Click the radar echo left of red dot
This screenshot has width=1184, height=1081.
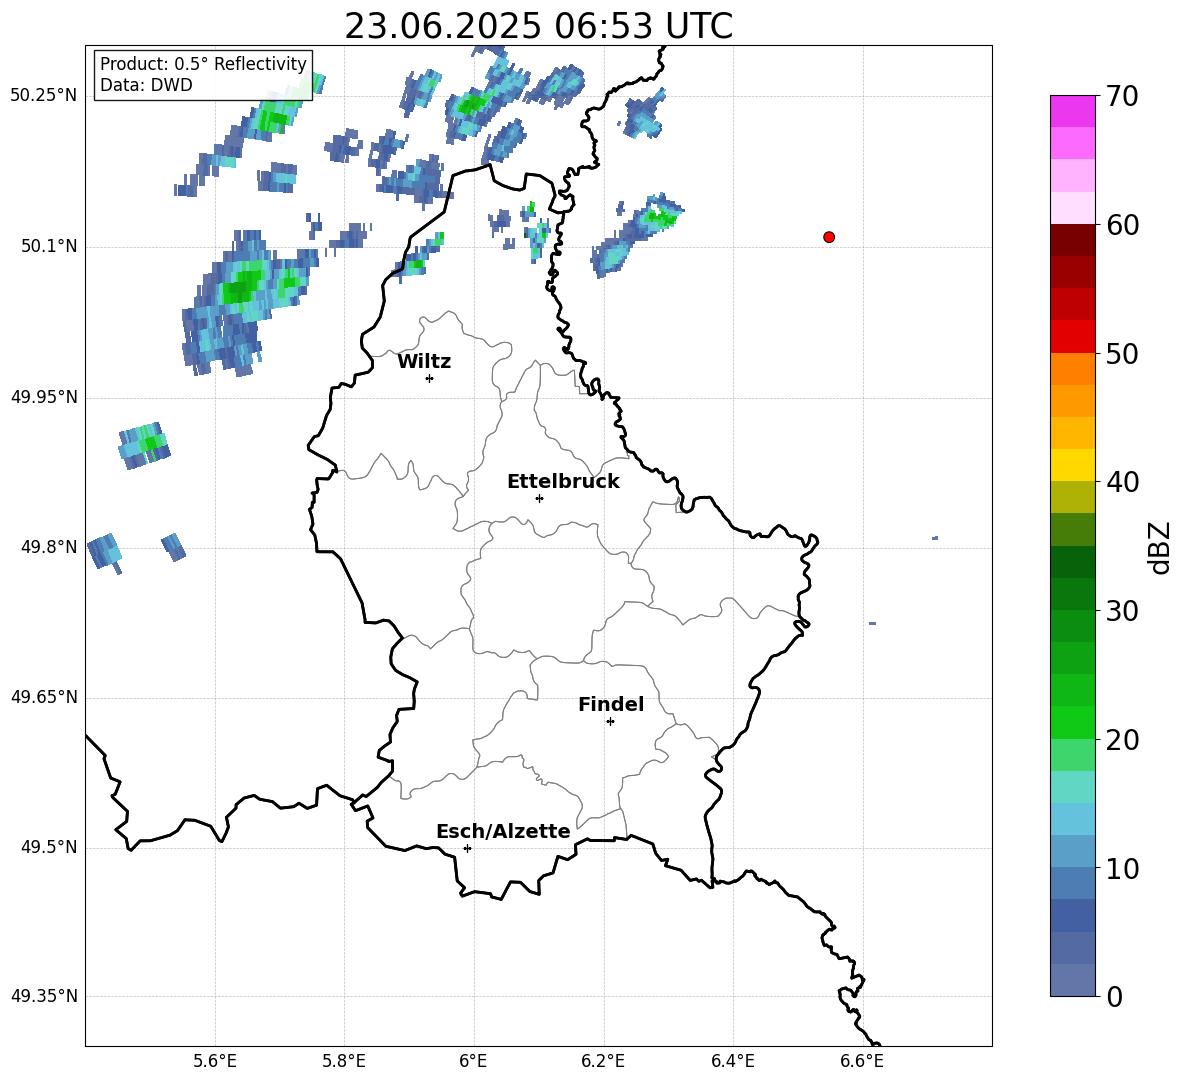(636, 234)
